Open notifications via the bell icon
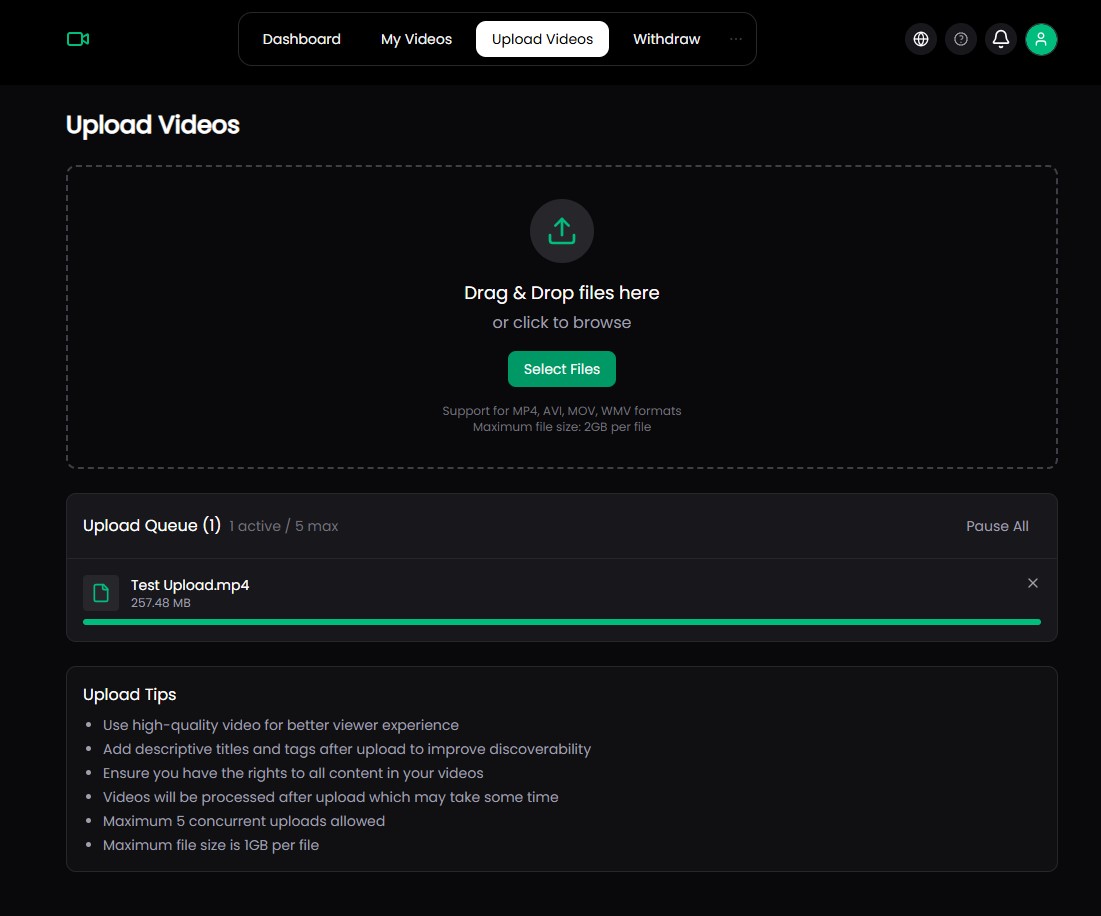The image size is (1101, 916). [1001, 39]
